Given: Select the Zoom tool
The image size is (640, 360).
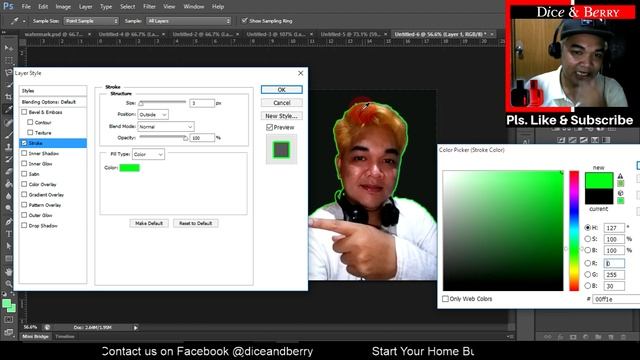Looking at the screenshot, I should pos(8,284).
